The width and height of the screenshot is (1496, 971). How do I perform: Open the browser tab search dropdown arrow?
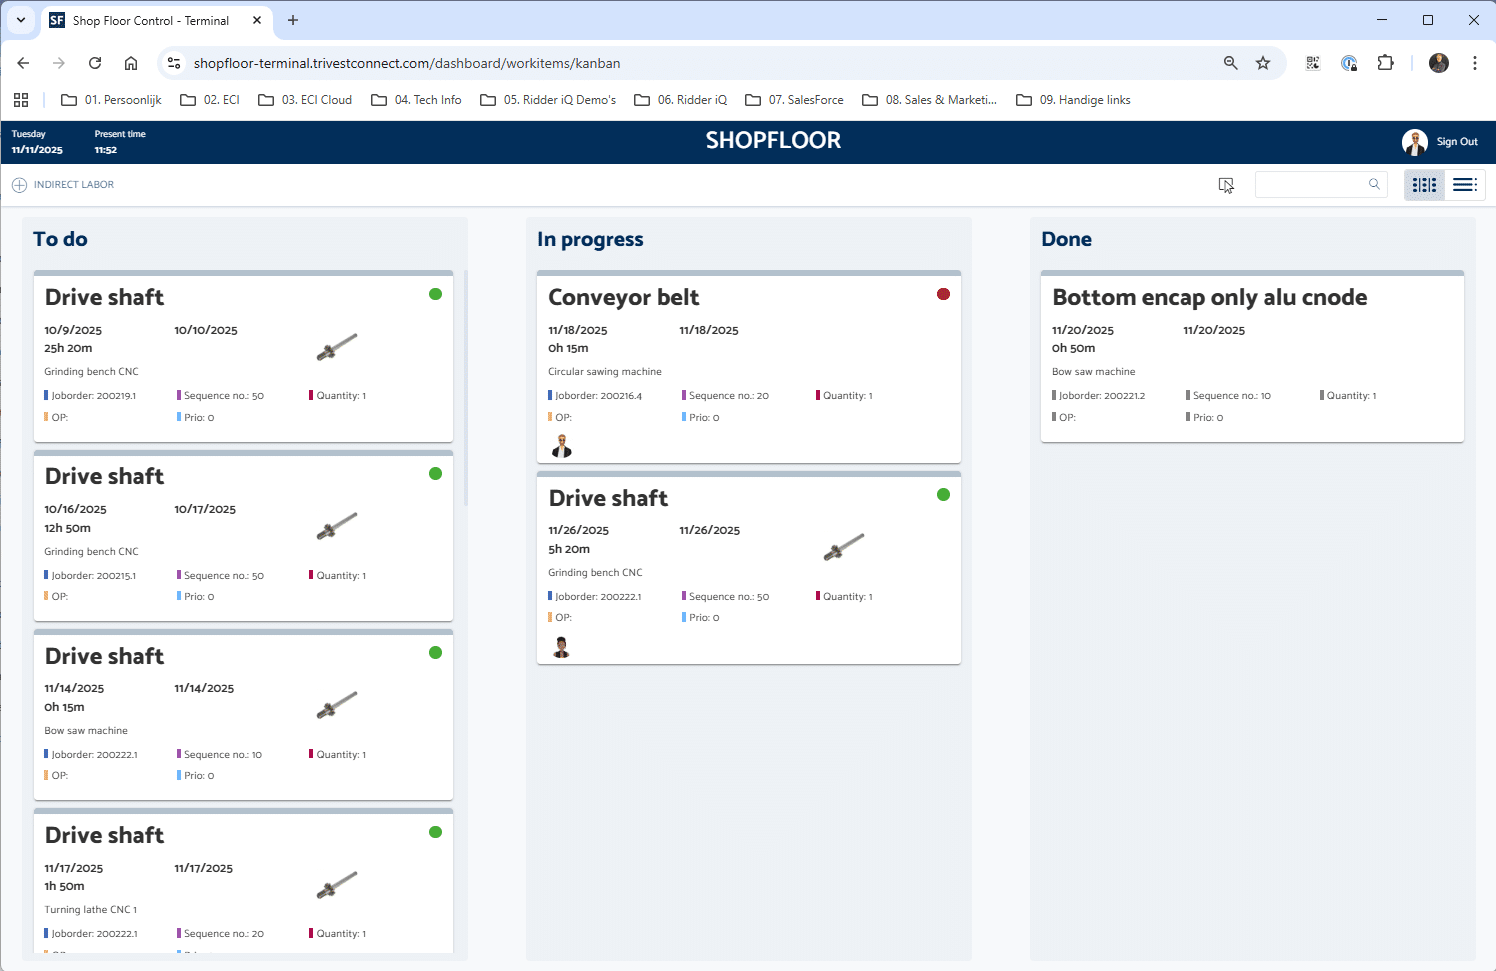pyautogui.click(x=21, y=20)
